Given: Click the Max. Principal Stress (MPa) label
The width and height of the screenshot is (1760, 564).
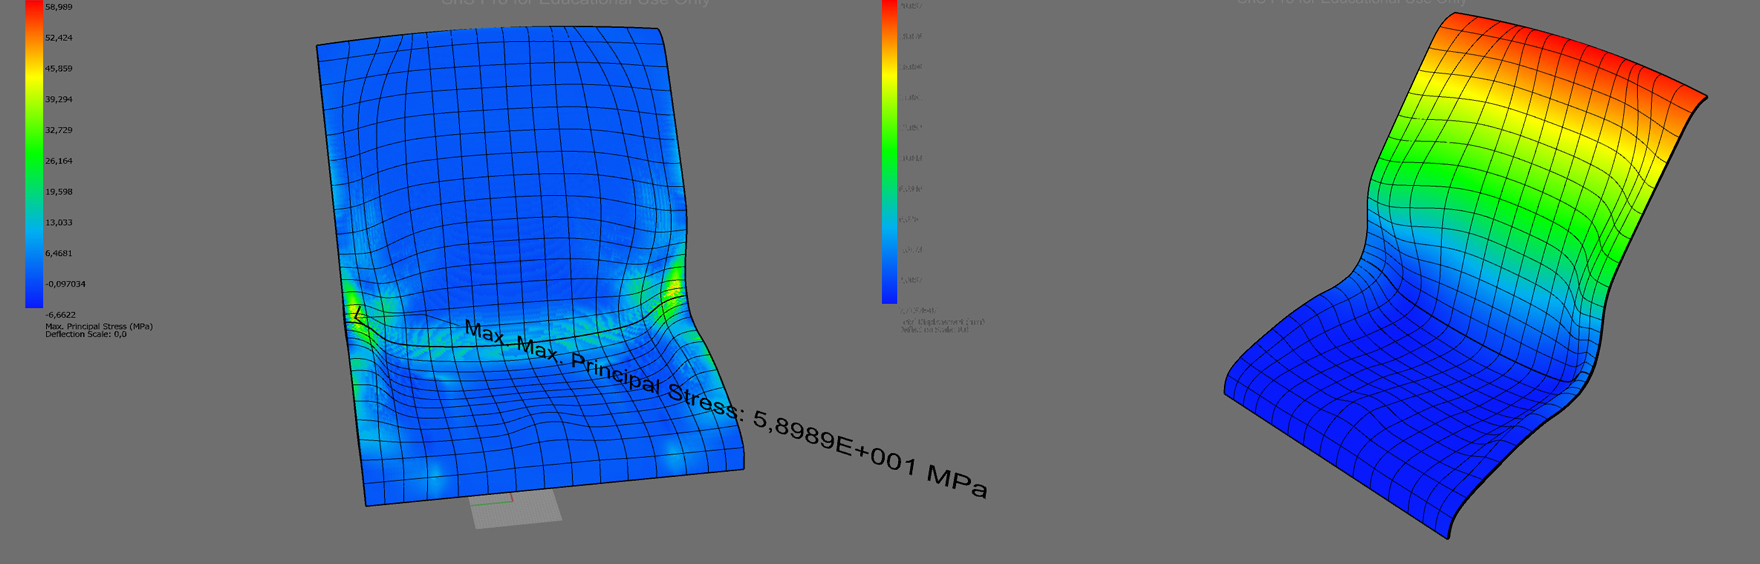Looking at the screenshot, I should pyautogui.click(x=99, y=327).
